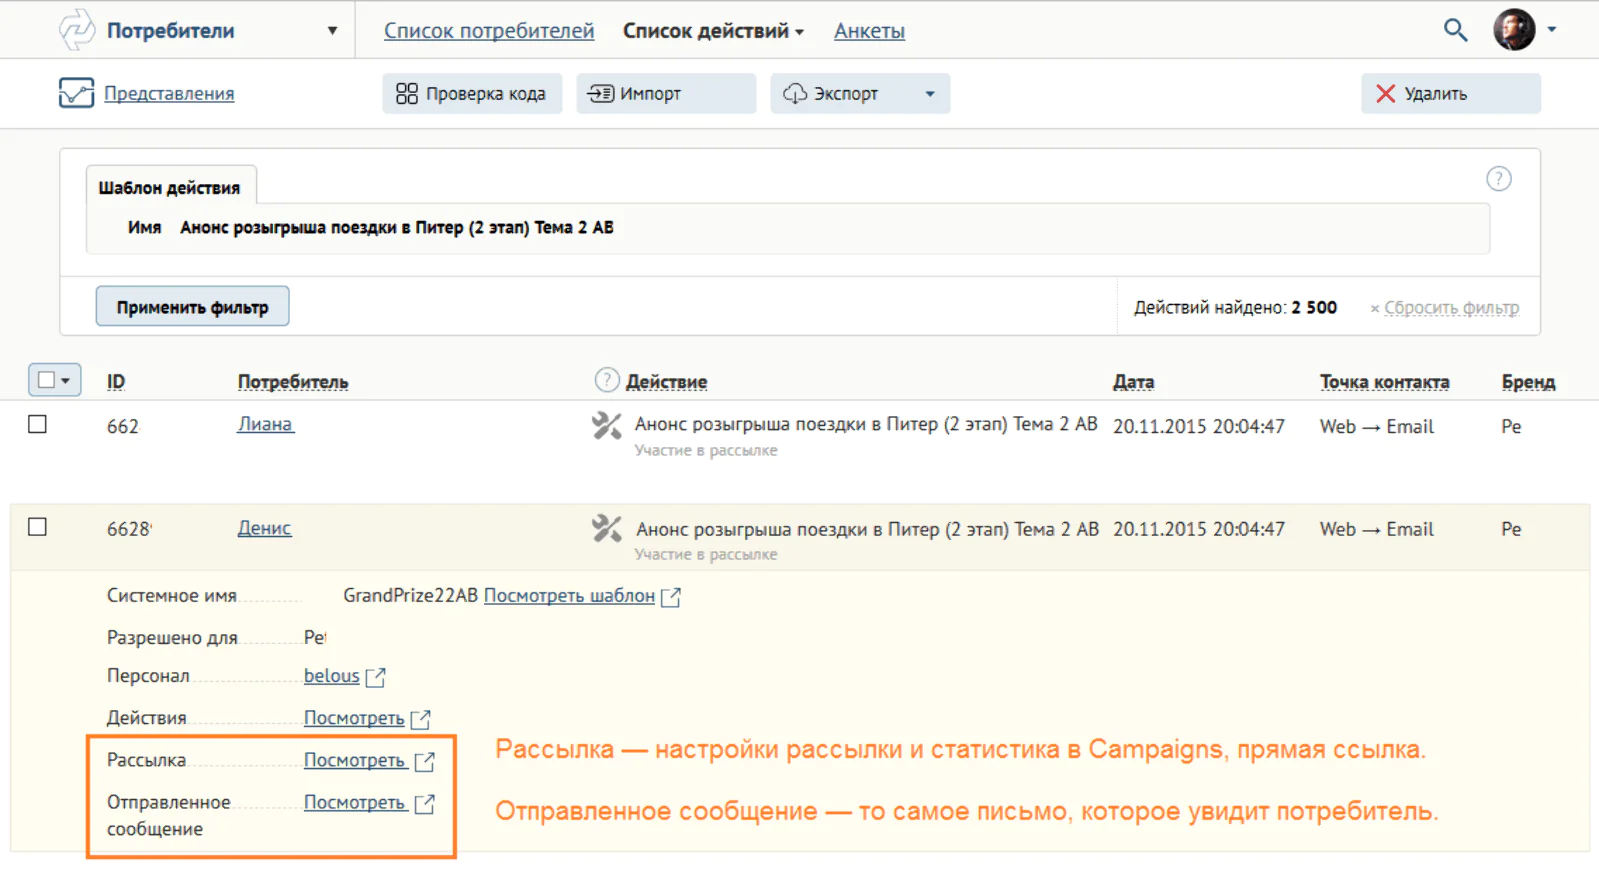This screenshot has width=1599, height=886.
Task: Click the ID 6628 cell
Action: pyautogui.click(x=129, y=529)
